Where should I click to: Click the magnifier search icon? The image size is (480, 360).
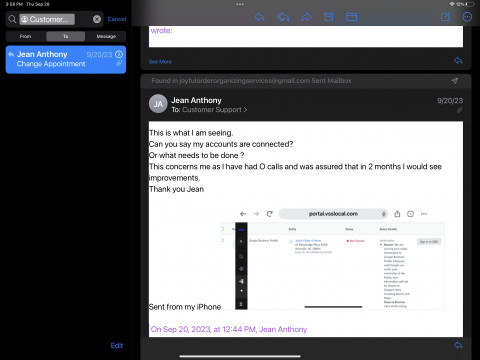pos(12,19)
